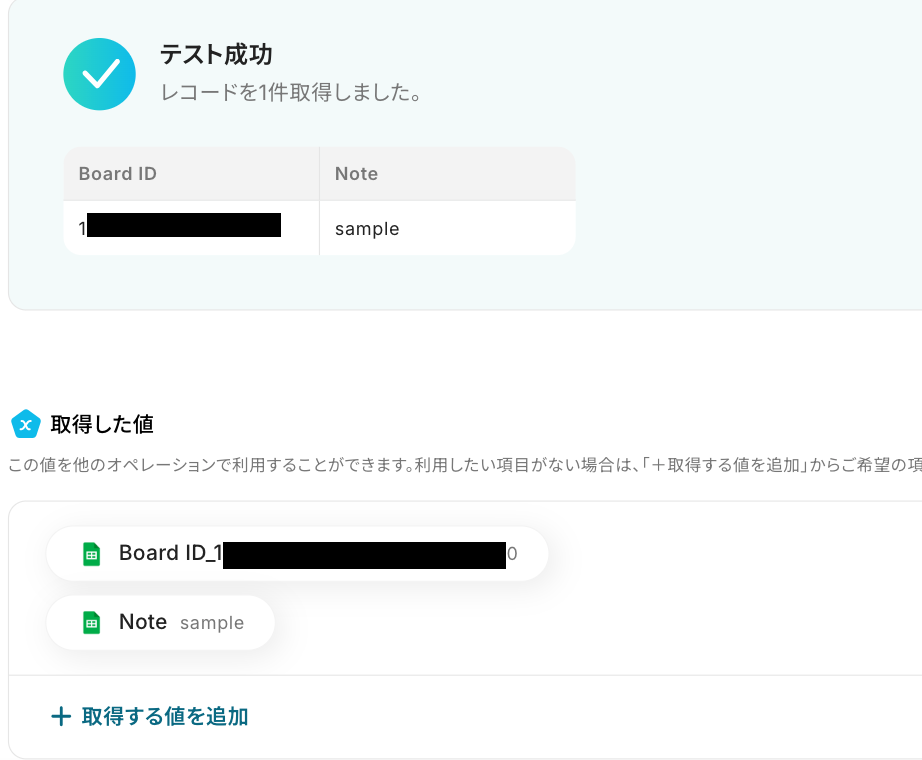
Task: Select the Board ID_1 value chip
Action: point(297,554)
